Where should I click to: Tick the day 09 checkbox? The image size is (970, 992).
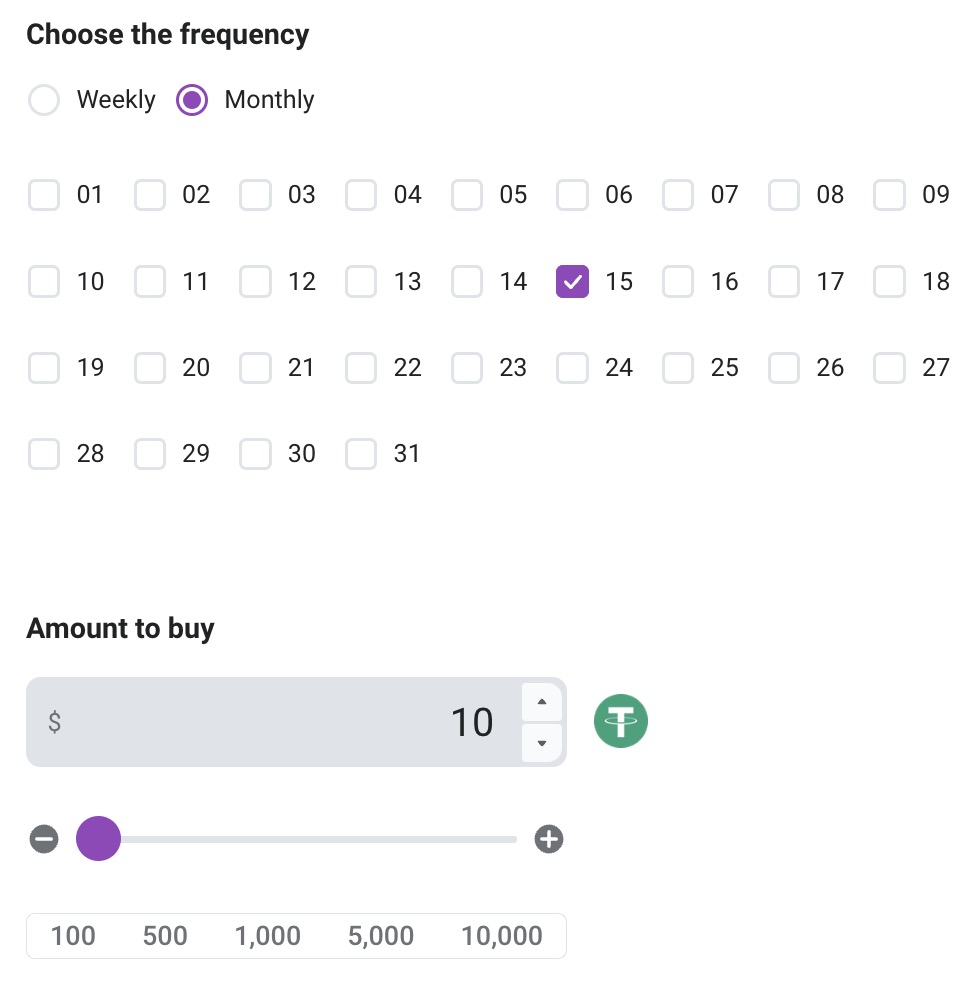[889, 195]
